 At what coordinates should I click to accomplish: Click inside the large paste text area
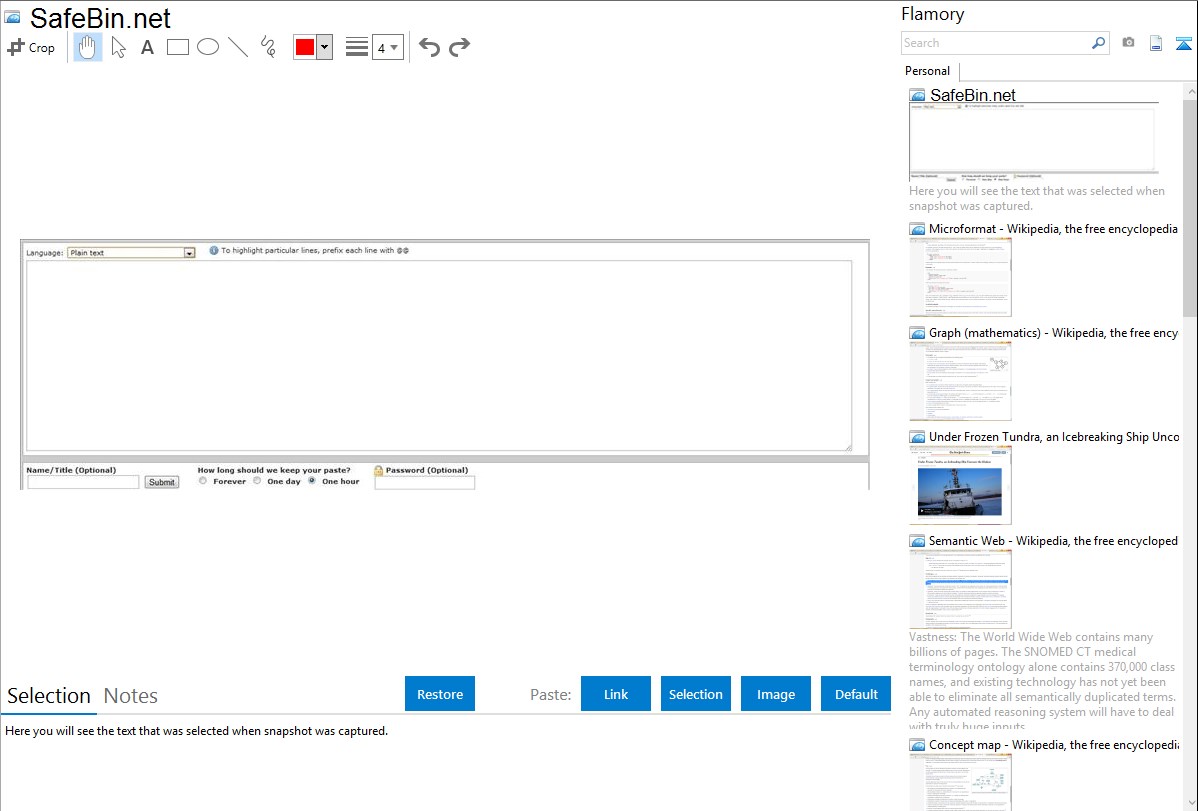(x=439, y=355)
